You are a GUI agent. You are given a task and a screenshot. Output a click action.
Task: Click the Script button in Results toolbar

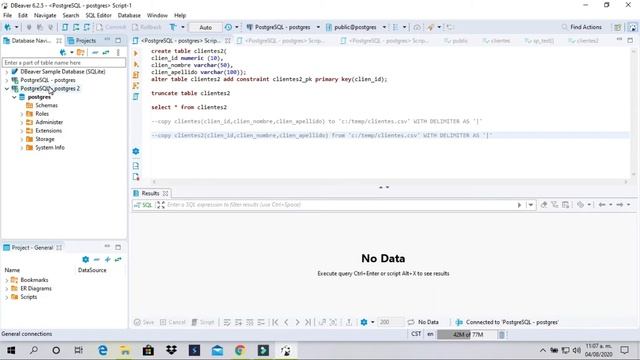point(203,322)
